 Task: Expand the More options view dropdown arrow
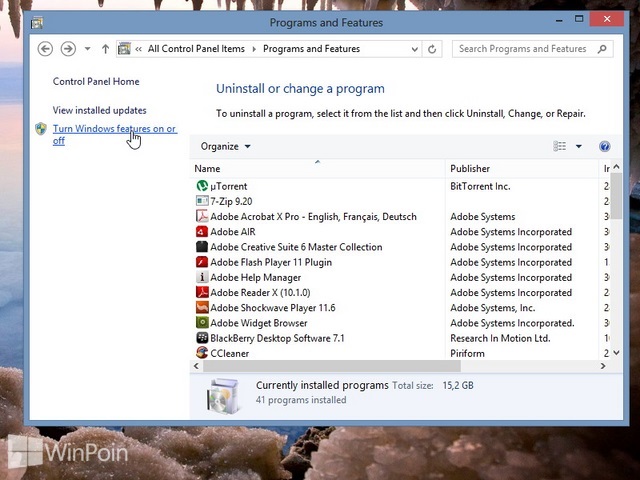tap(579, 147)
